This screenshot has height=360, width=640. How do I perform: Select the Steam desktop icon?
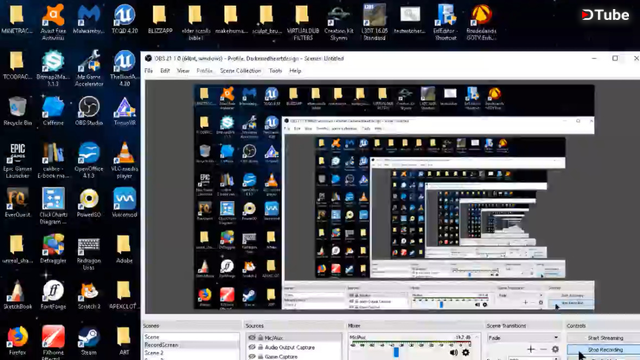coord(89,340)
